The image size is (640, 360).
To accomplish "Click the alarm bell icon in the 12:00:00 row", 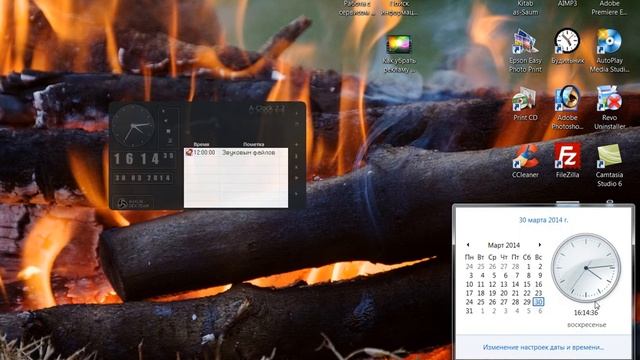I will [x=189, y=152].
